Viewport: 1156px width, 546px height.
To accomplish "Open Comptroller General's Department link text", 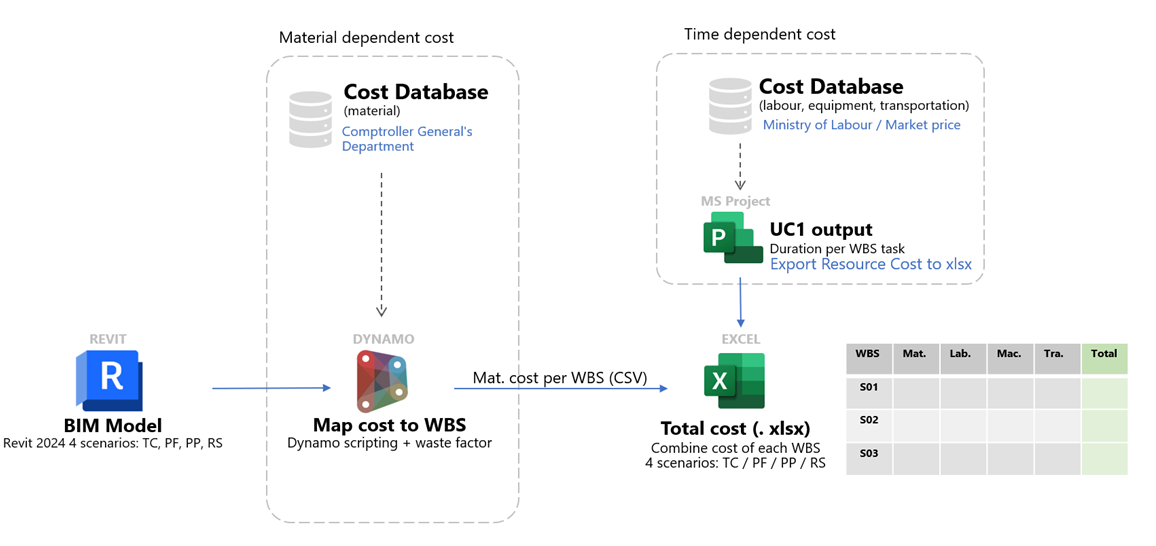I will pyautogui.click(x=407, y=139).
